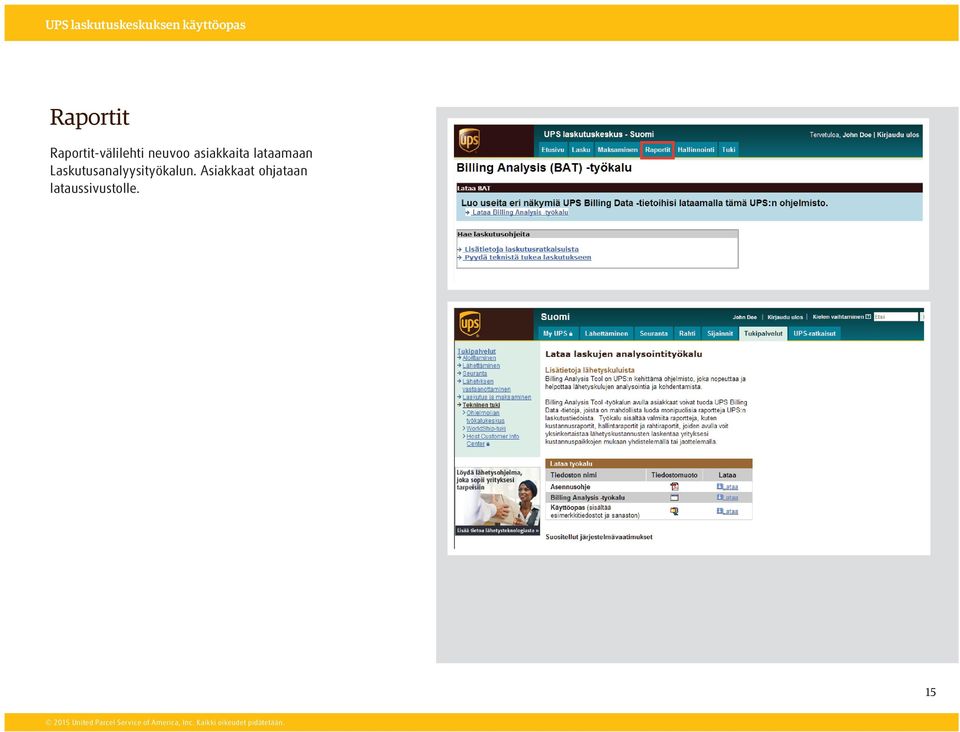Open Ohjelmoijan työkalukeskus sidebar link
The image size is (960, 732).
485,417
